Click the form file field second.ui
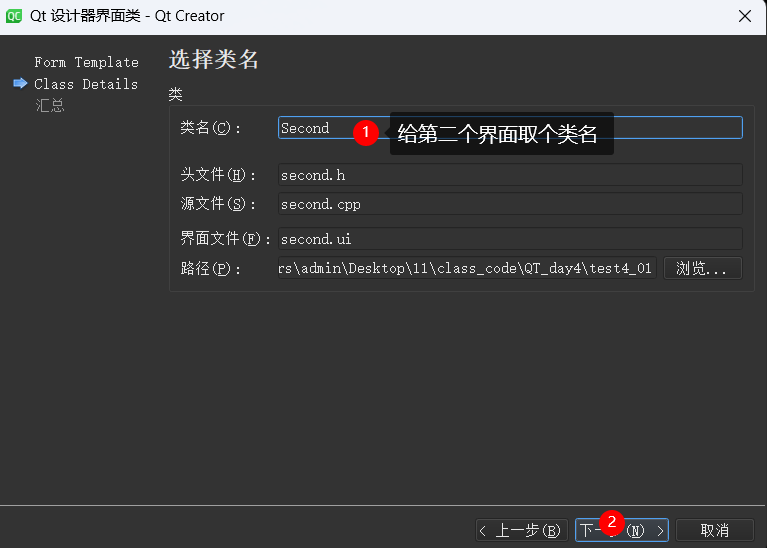The height and width of the screenshot is (548, 767). 510,239
